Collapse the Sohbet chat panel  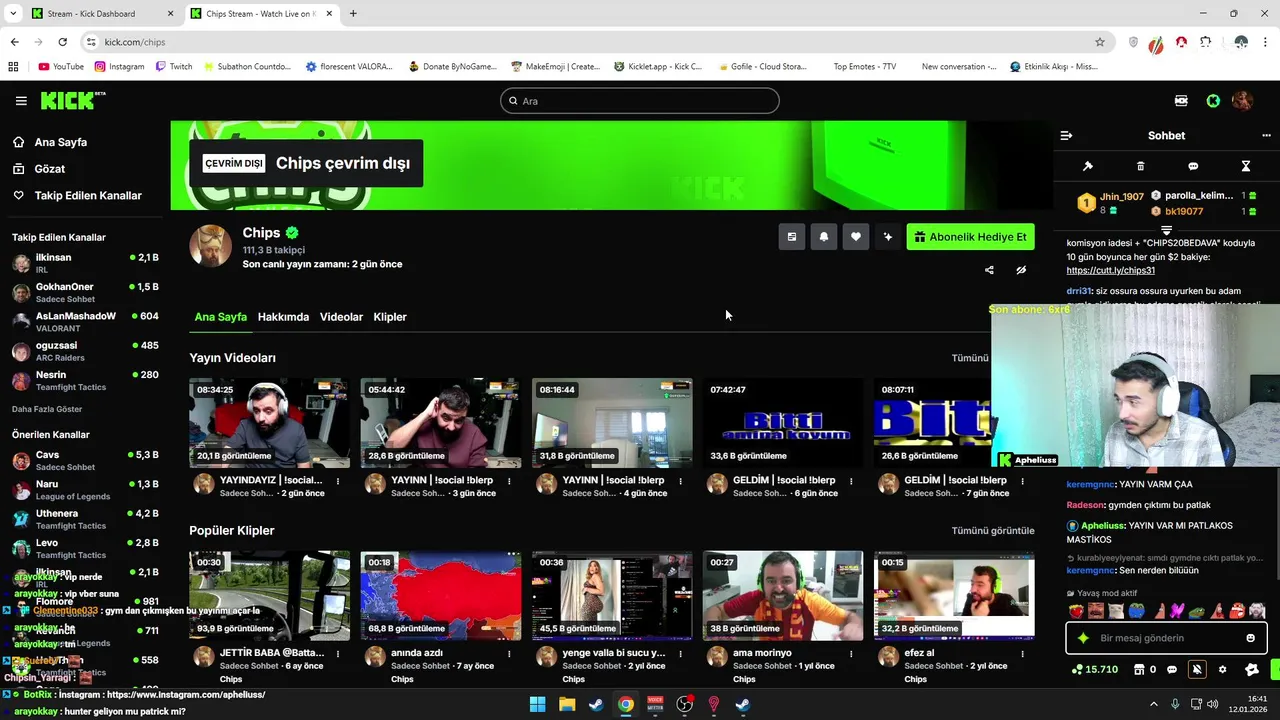point(1066,135)
